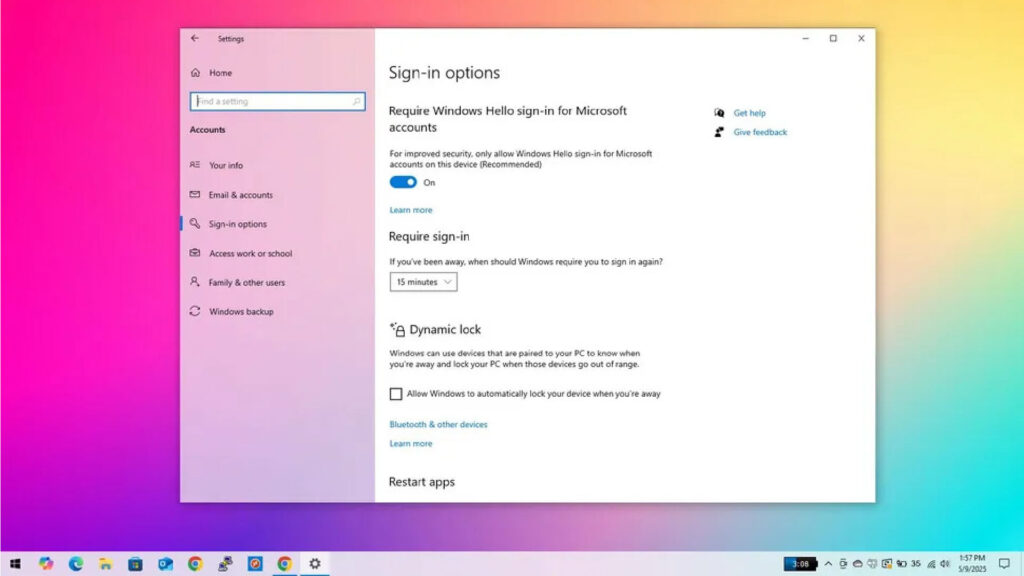Open the Copilot app in the taskbar

(46, 564)
